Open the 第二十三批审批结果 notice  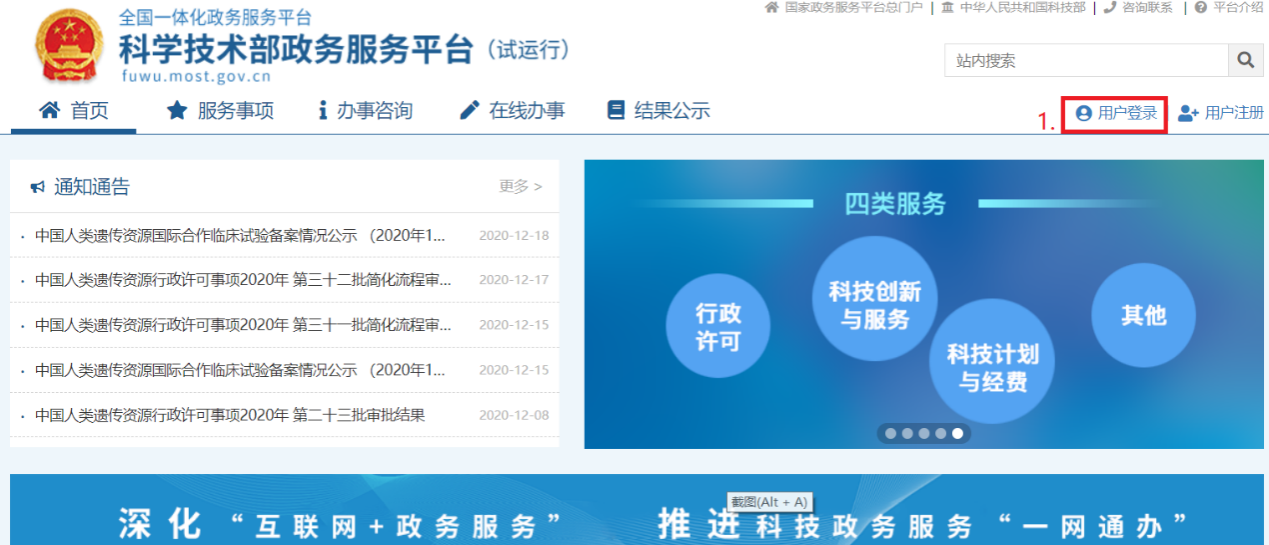pyautogui.click(x=230, y=415)
